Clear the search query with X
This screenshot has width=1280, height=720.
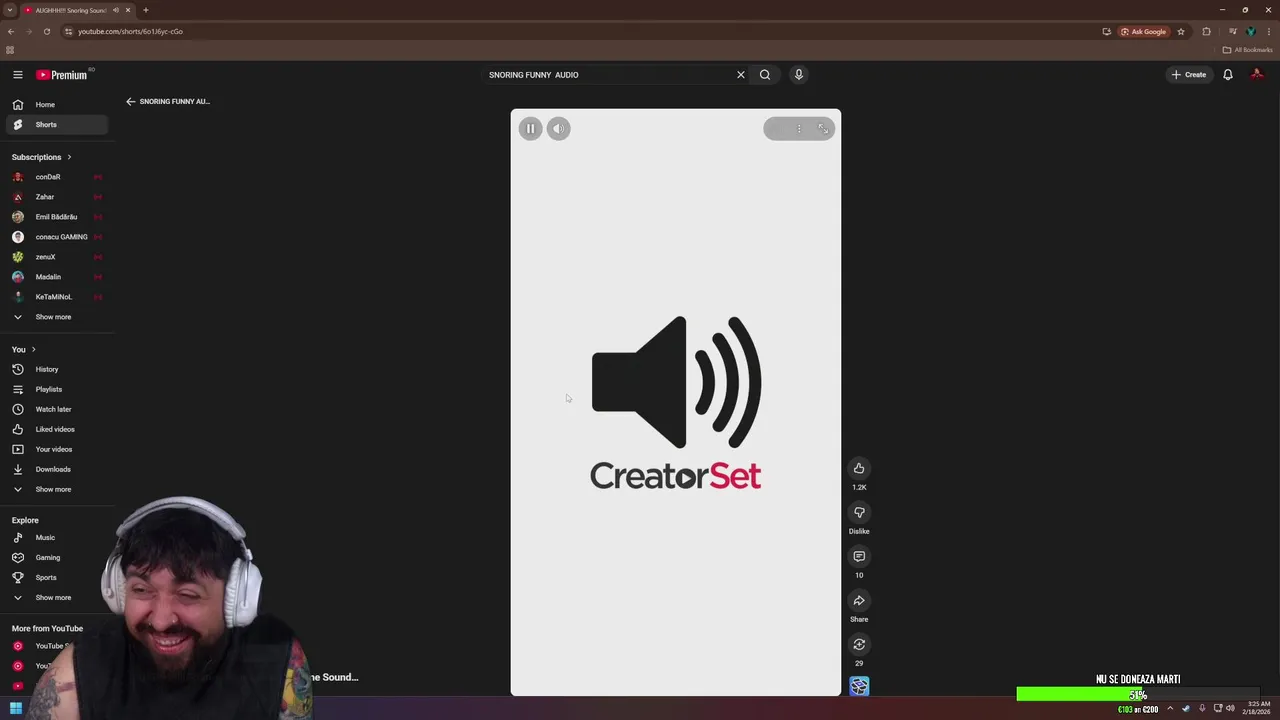(x=741, y=75)
